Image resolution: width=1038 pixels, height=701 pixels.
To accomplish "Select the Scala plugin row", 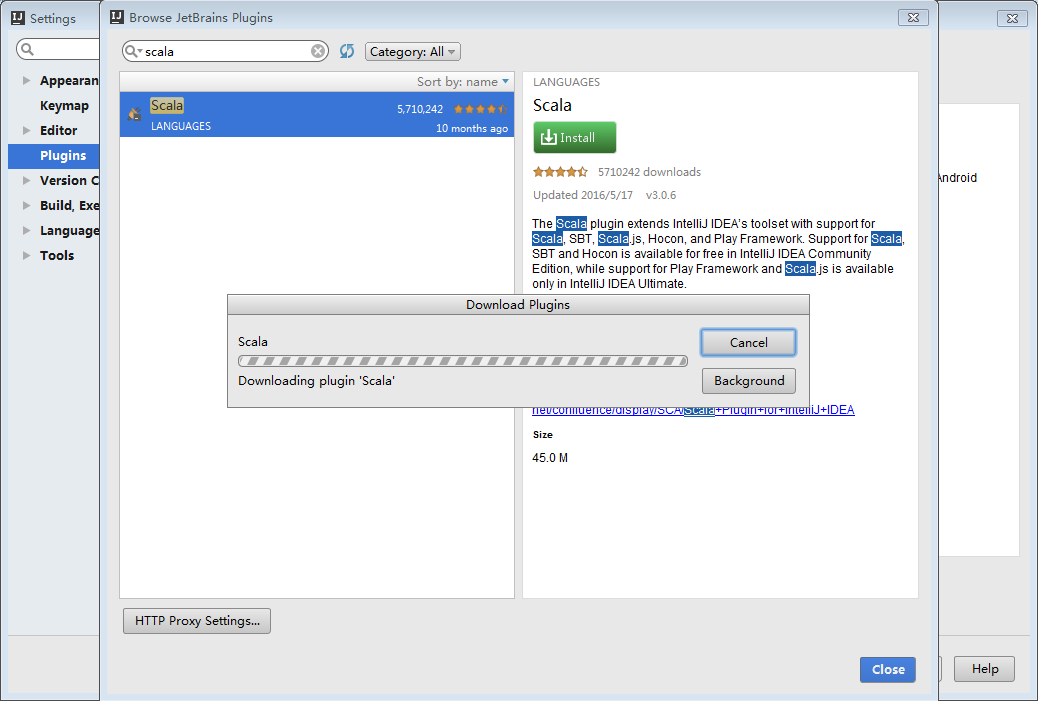I will (x=316, y=115).
